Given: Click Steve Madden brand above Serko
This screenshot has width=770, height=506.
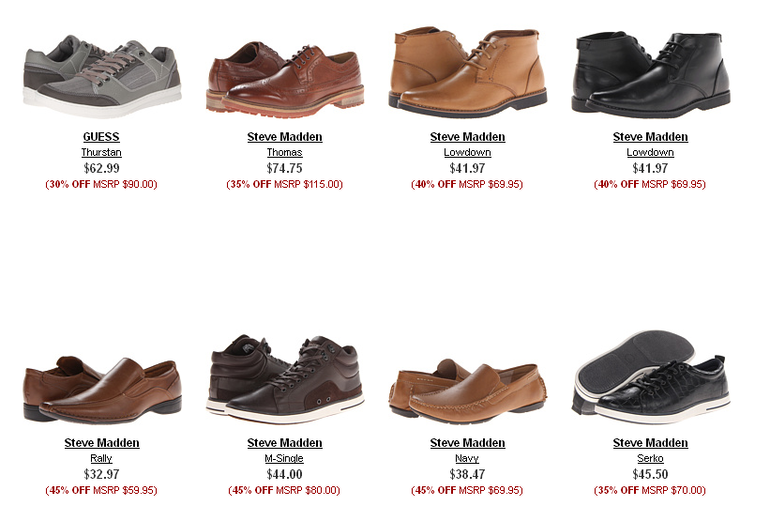Looking at the screenshot, I should [650, 443].
